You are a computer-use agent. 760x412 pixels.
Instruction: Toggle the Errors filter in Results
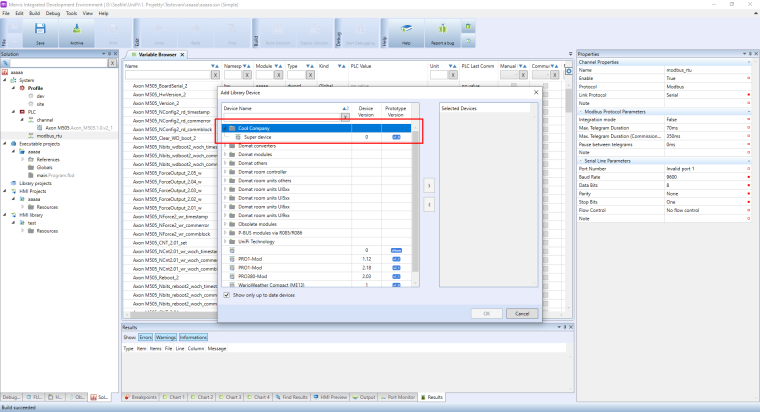[x=146, y=338]
